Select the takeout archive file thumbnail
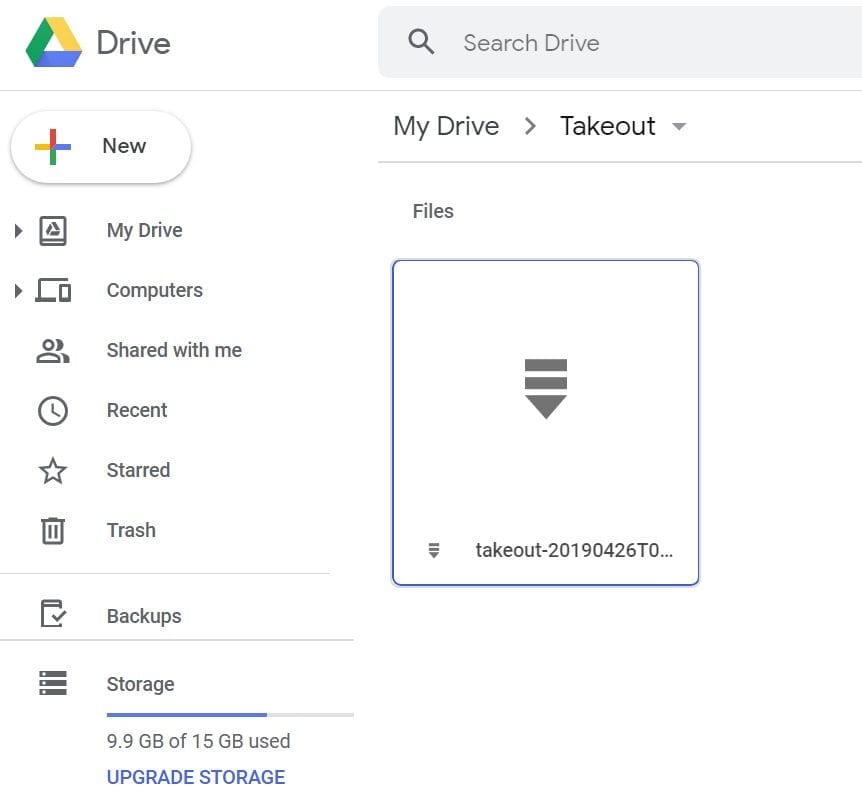Image resolution: width=862 pixels, height=788 pixels. click(x=545, y=423)
